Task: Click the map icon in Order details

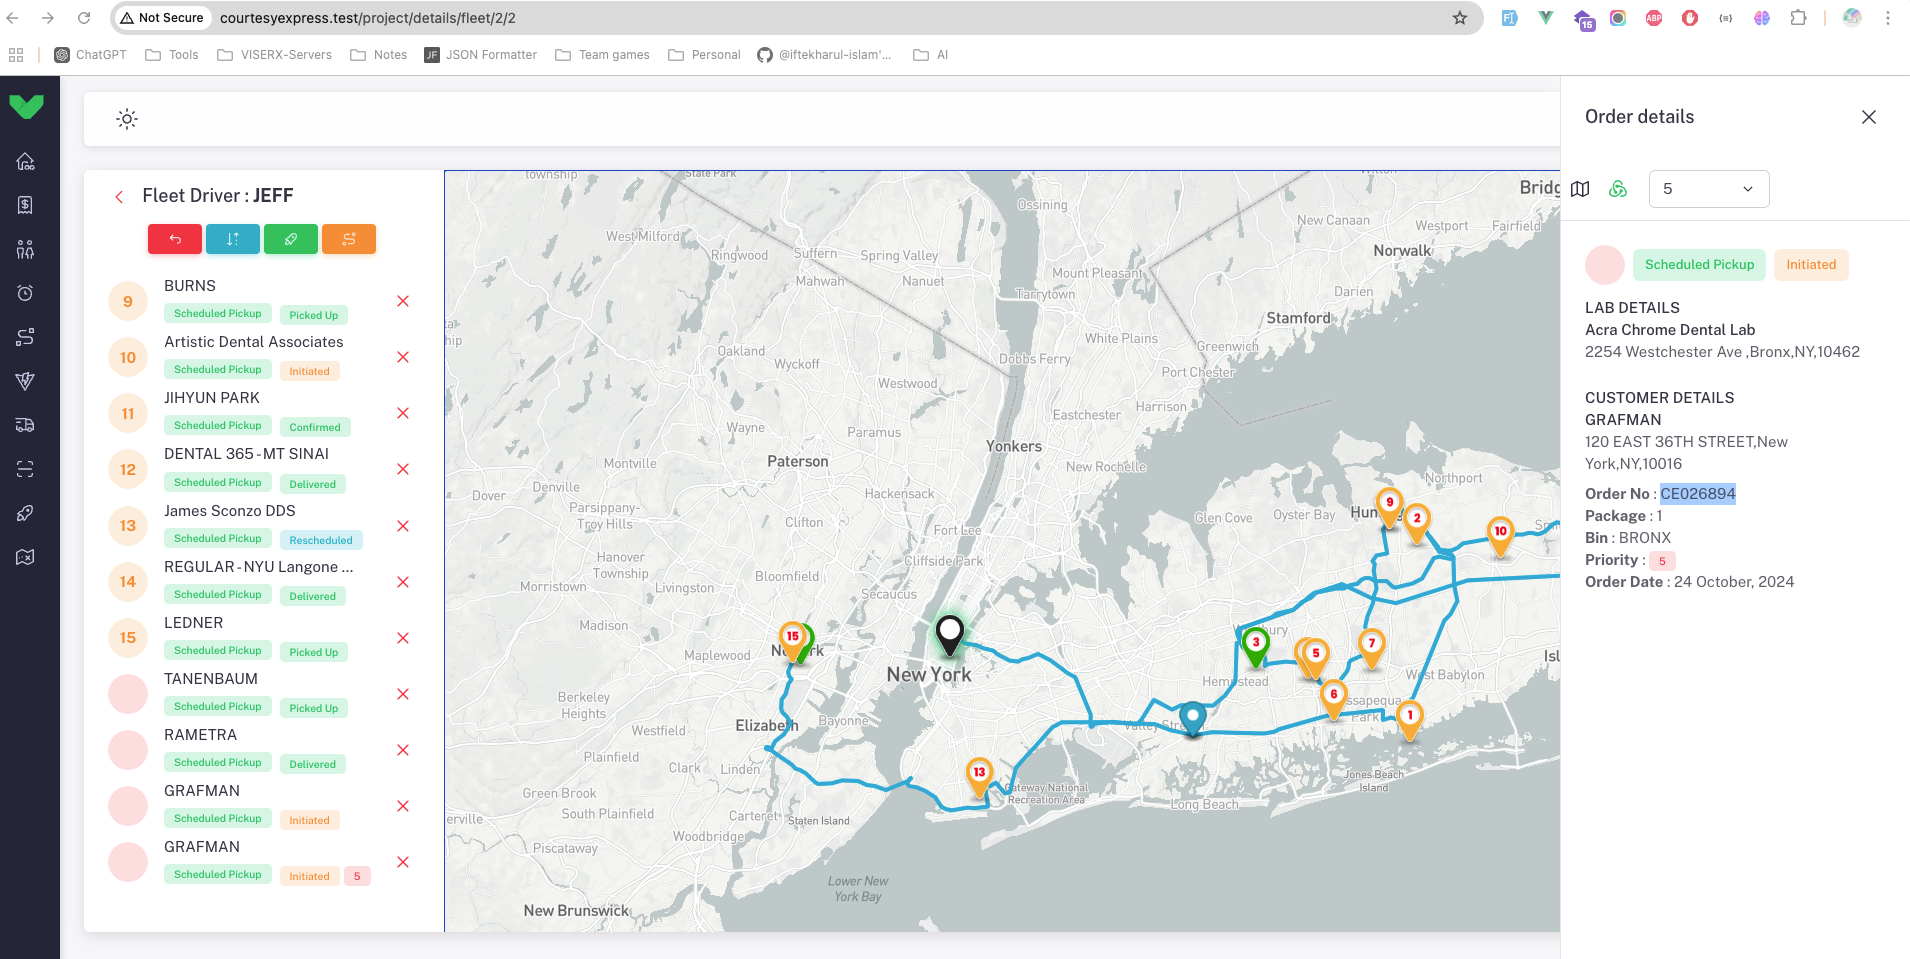Action: coord(1580,189)
